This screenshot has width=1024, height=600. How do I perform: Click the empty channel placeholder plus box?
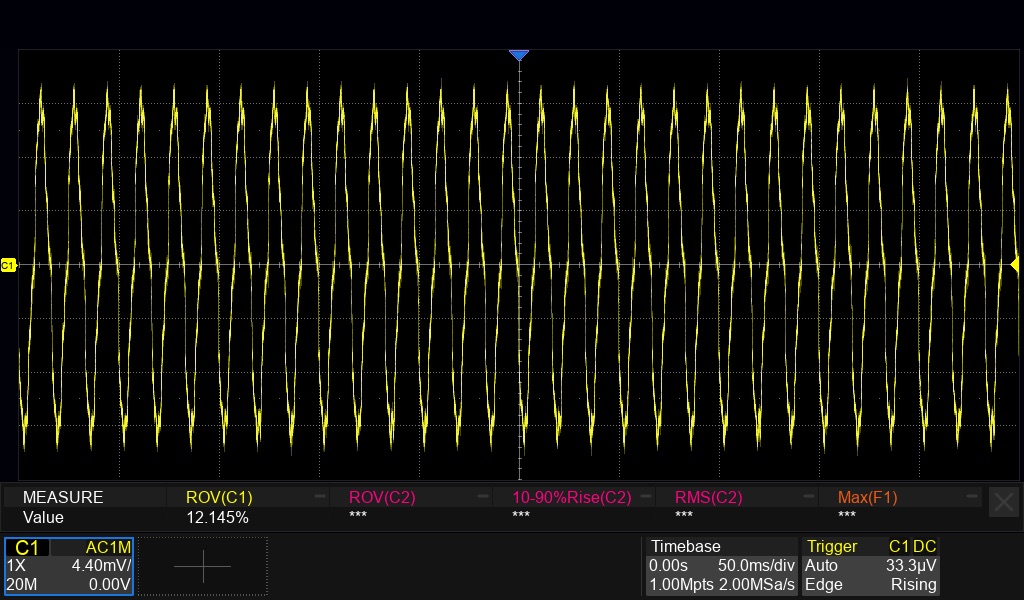click(x=202, y=566)
